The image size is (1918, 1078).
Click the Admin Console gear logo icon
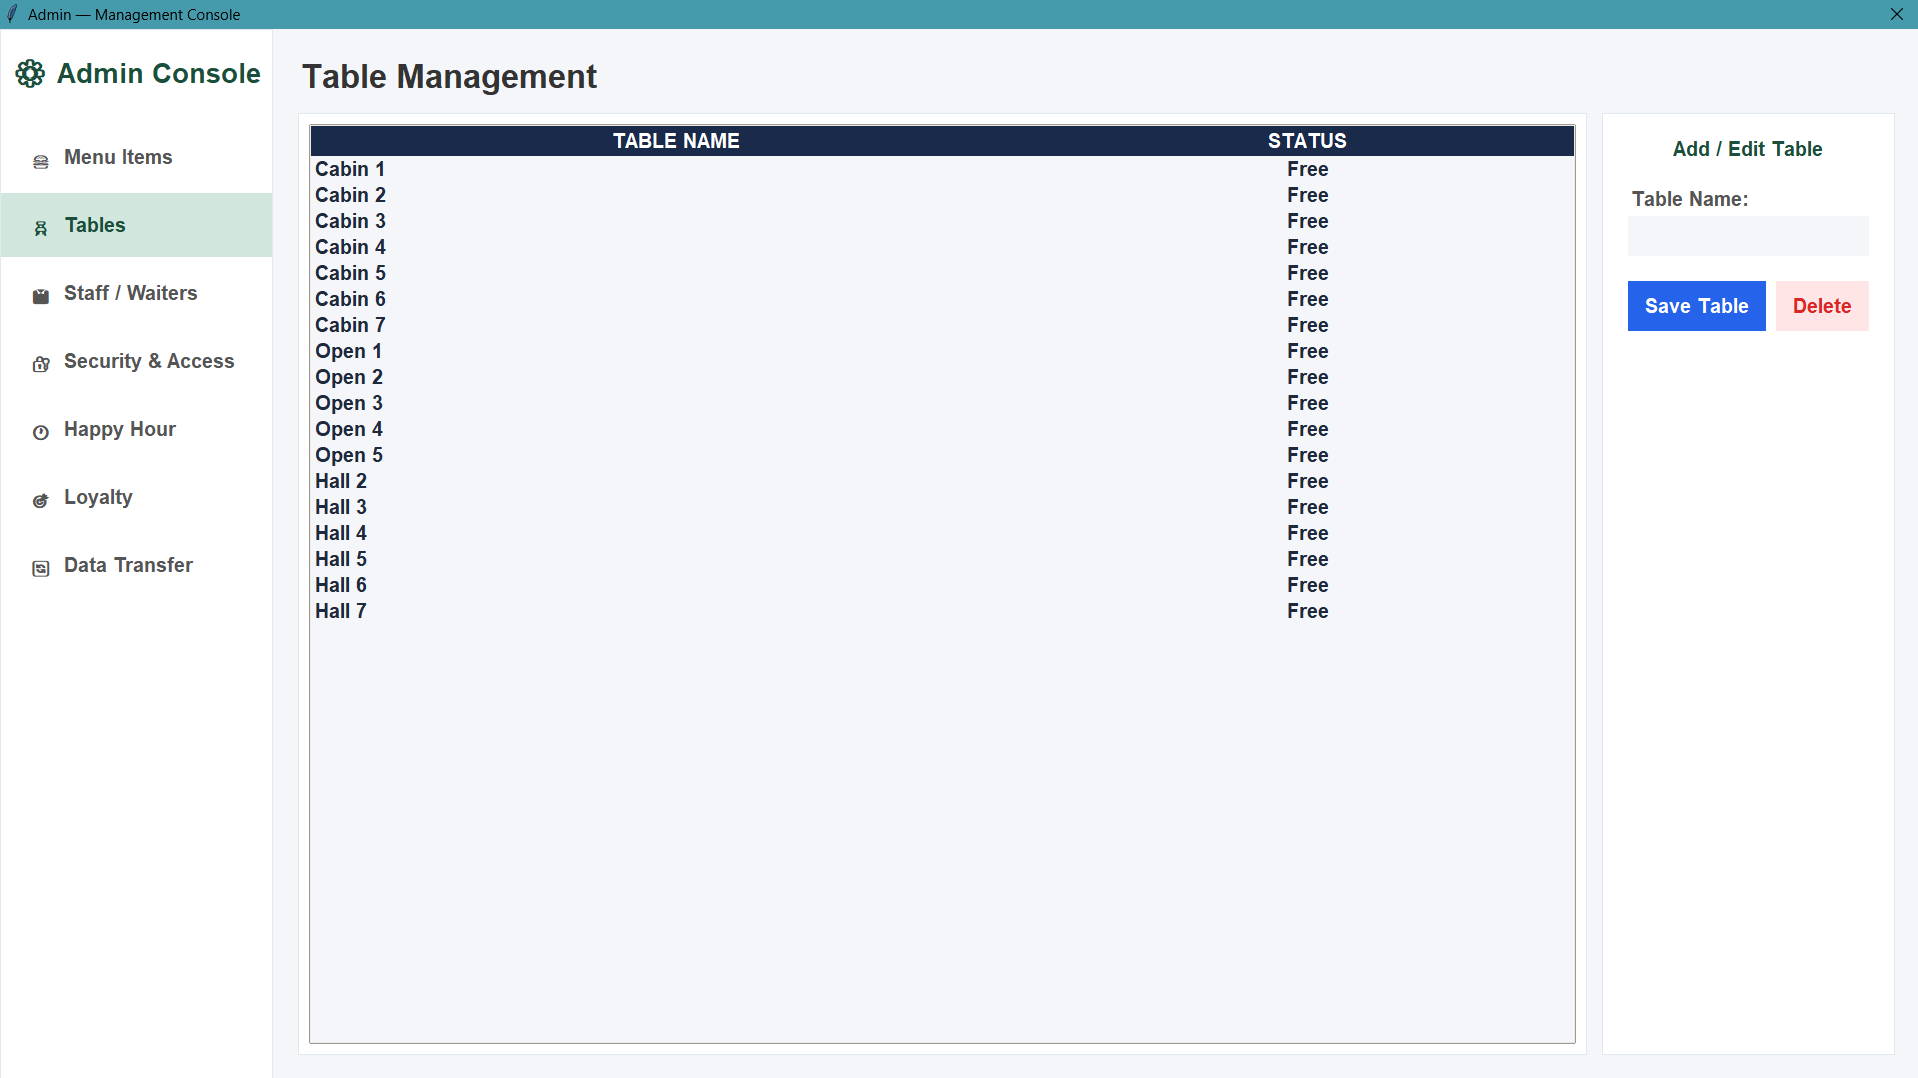(x=30, y=74)
